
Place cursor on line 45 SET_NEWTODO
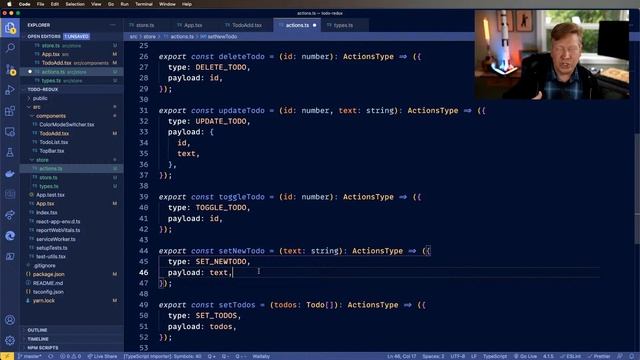[221, 262]
